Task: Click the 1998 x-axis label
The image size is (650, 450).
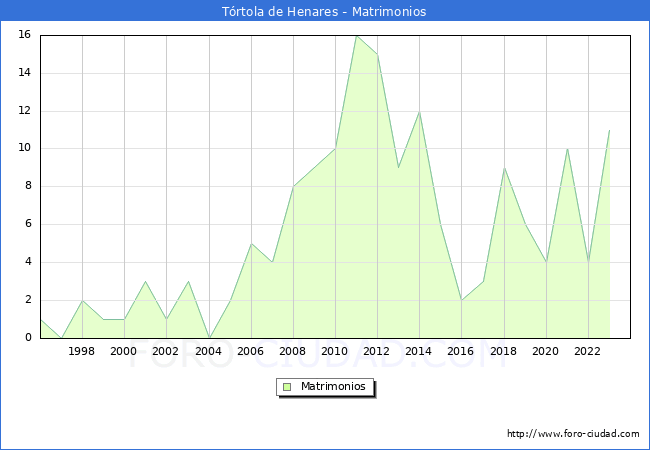Action: [x=81, y=351]
